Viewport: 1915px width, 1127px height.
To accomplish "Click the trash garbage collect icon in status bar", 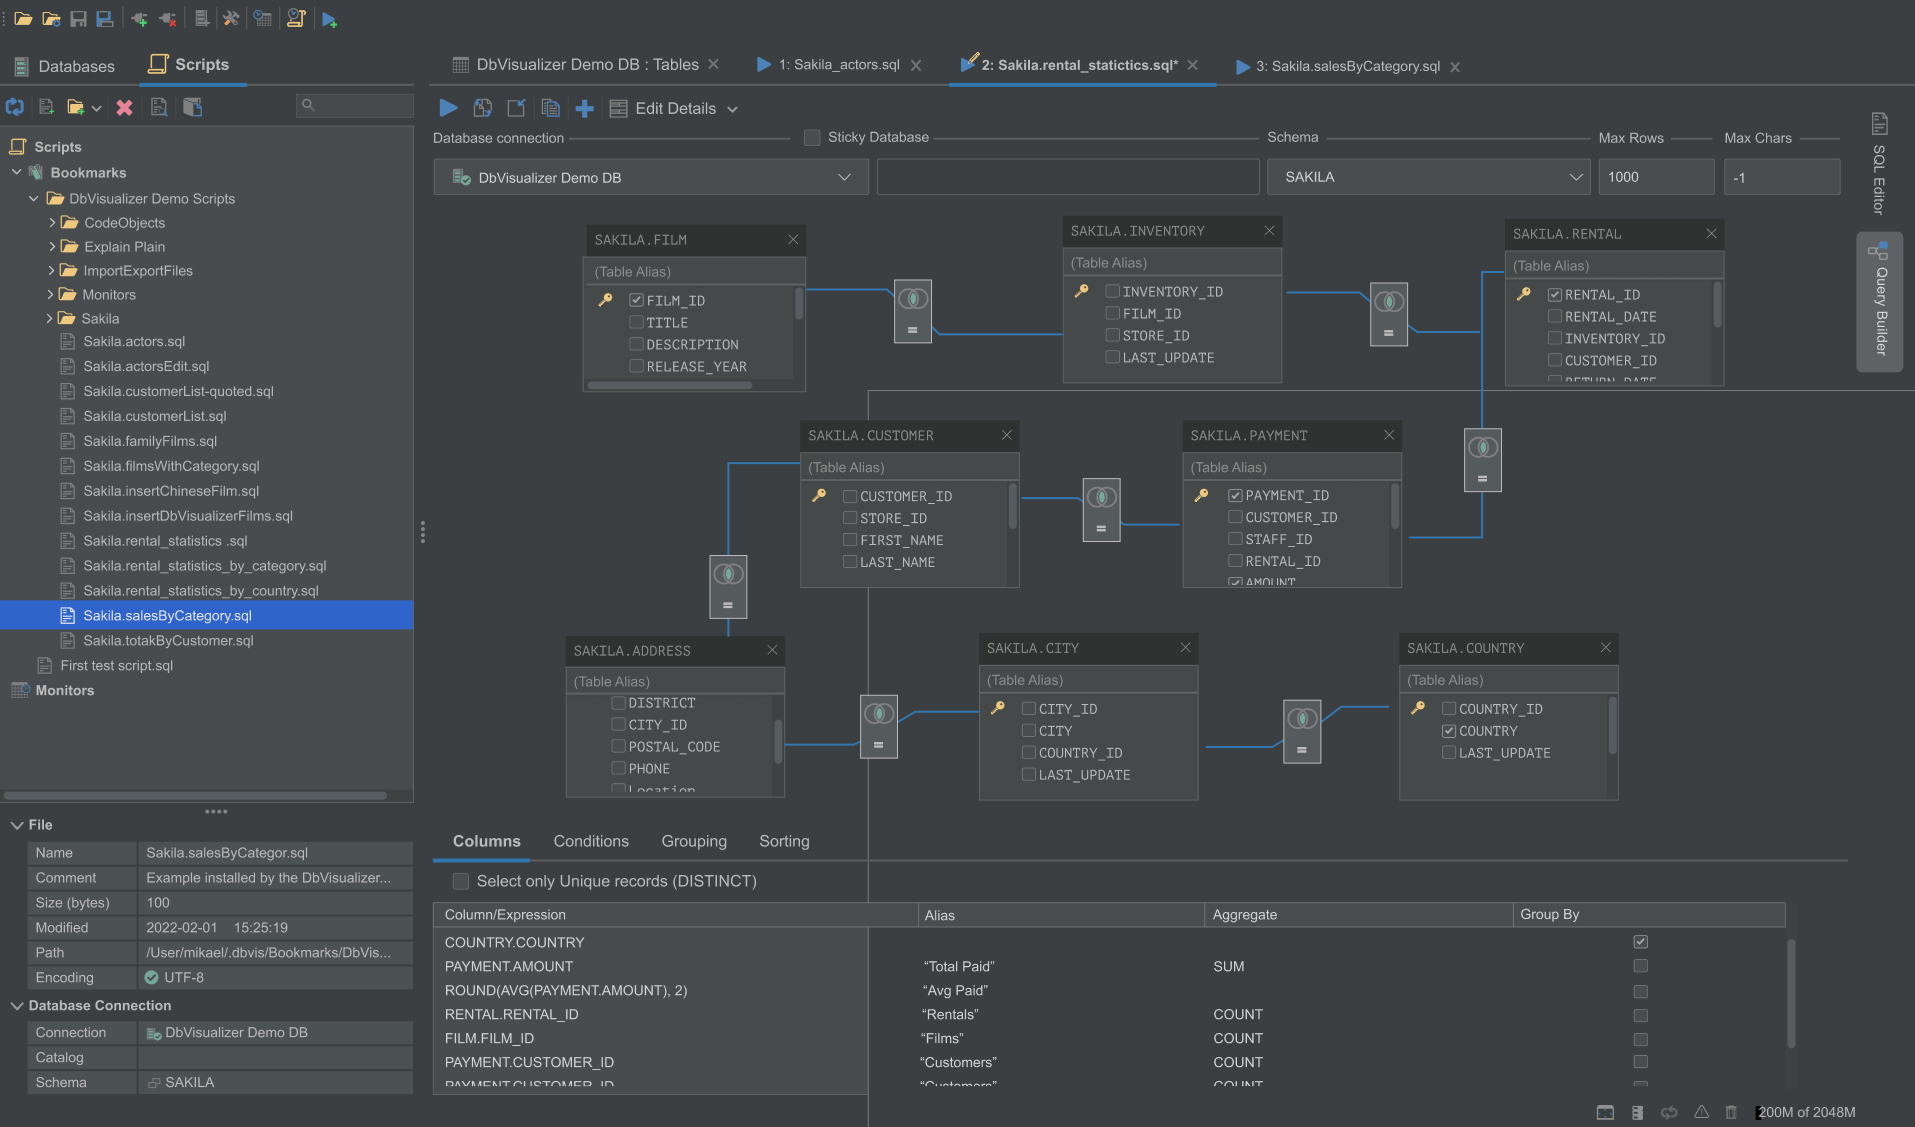I will [x=1731, y=1112].
